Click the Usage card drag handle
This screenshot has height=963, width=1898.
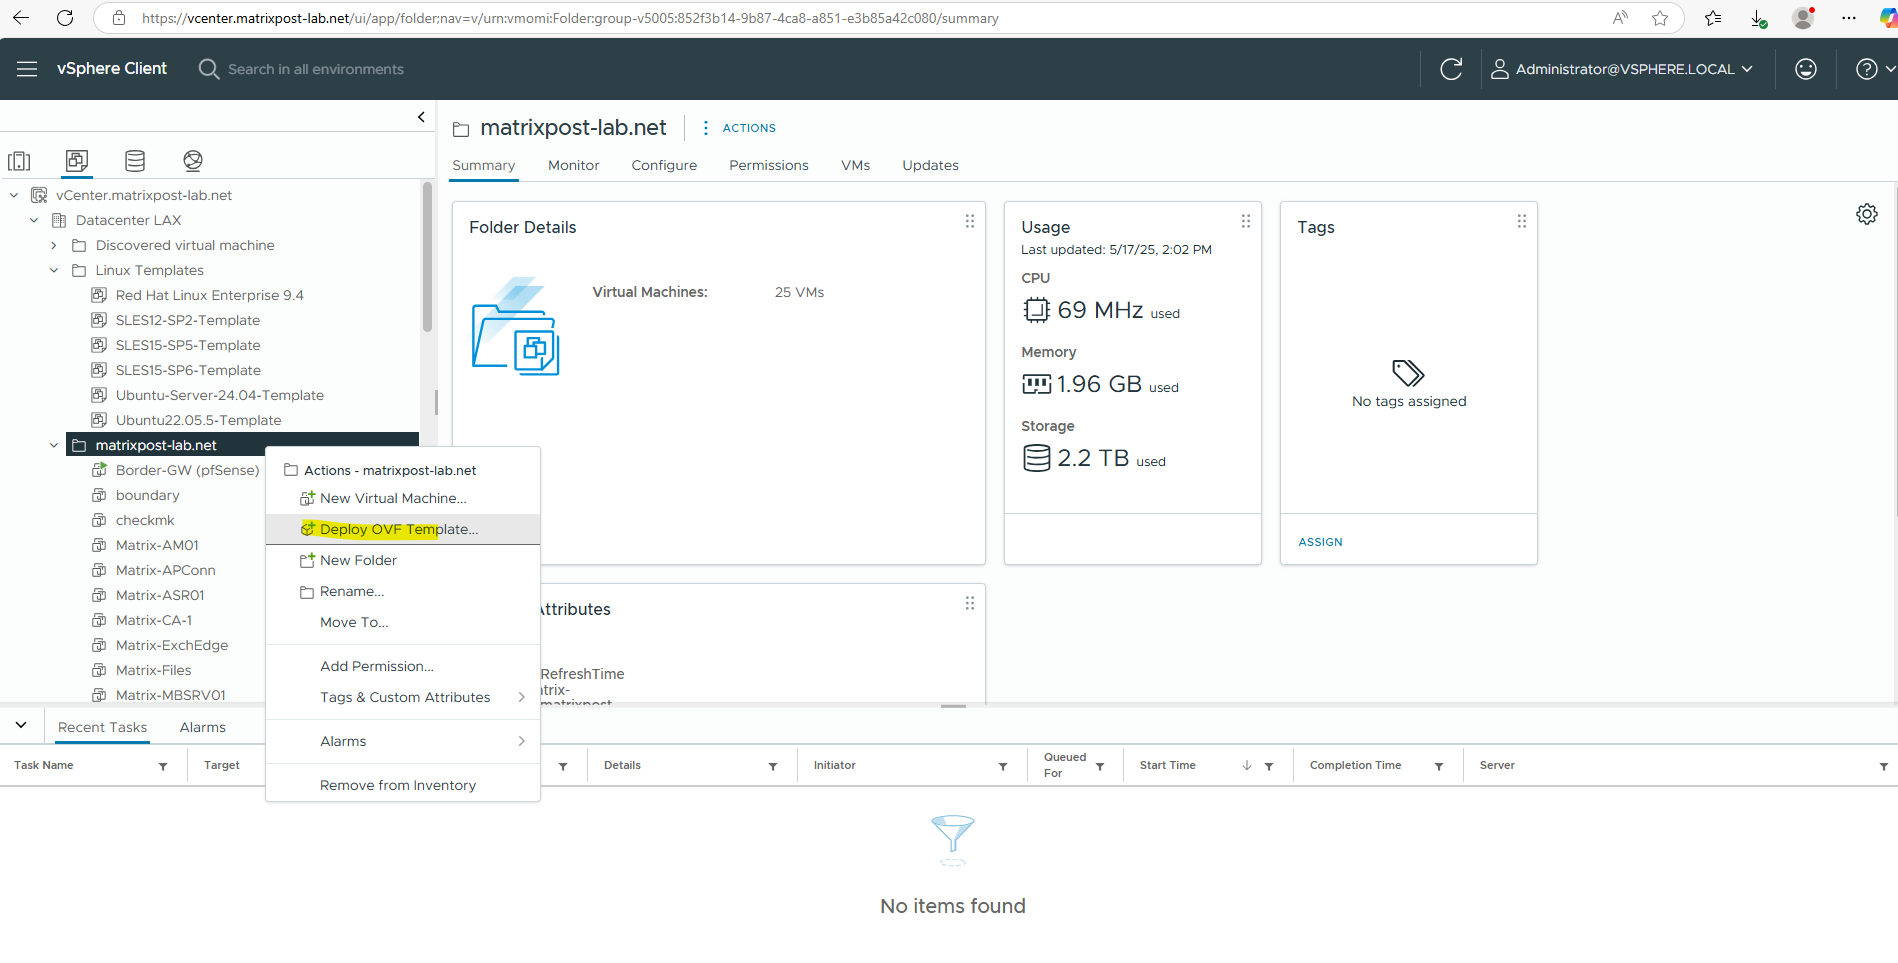(x=1245, y=221)
